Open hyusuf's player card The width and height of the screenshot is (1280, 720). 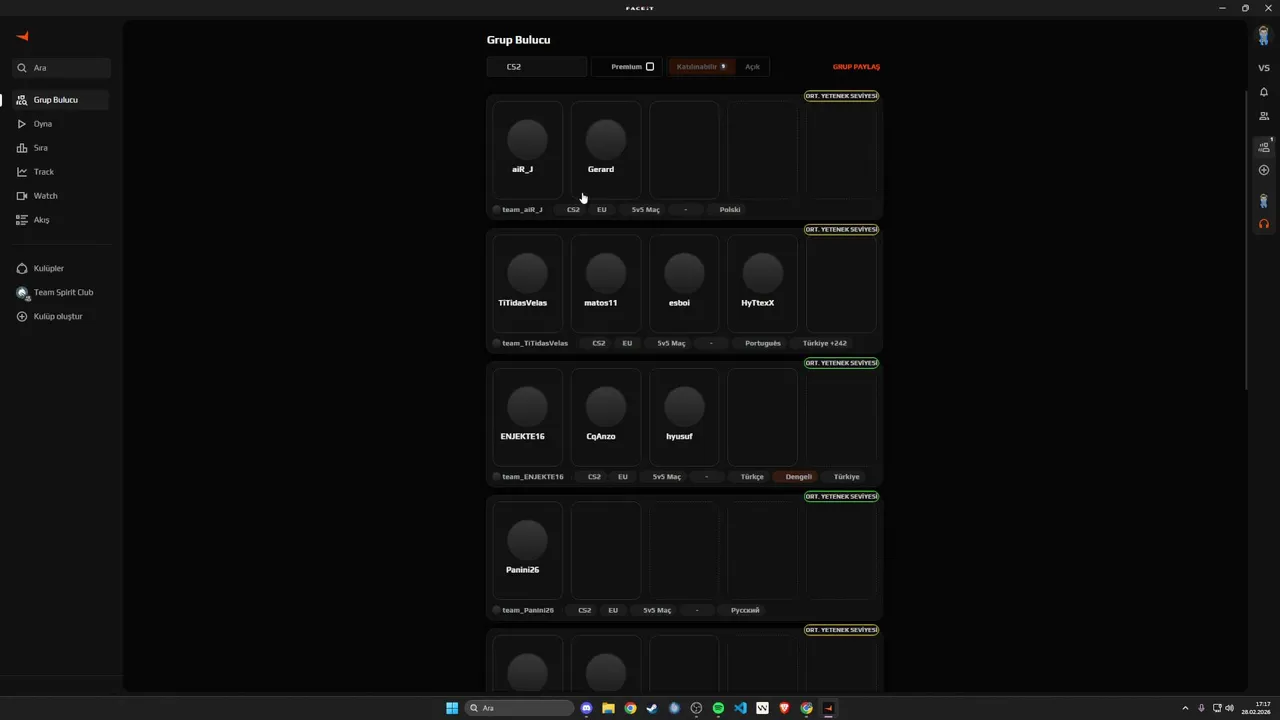pyautogui.click(x=684, y=417)
